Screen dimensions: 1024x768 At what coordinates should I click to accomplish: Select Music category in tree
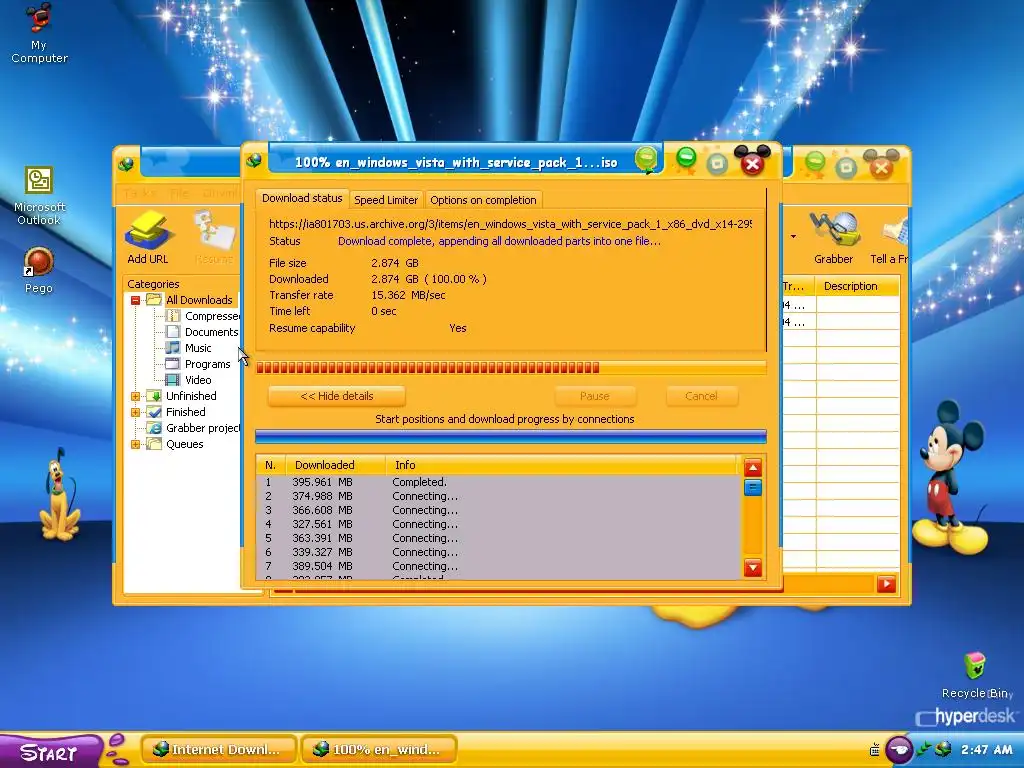[189, 348]
